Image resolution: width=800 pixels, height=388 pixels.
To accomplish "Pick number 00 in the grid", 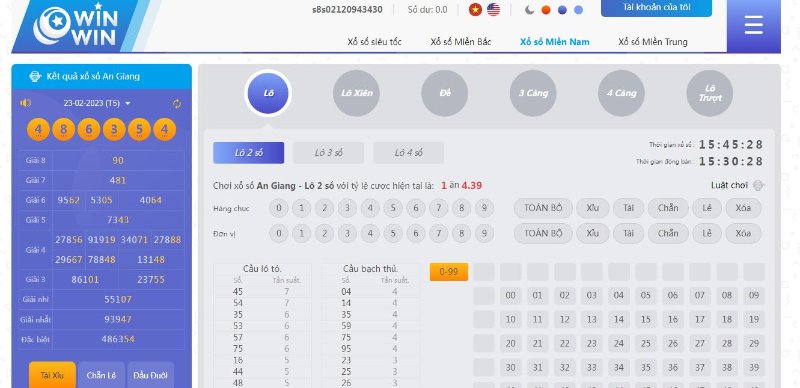I will click(x=511, y=296).
